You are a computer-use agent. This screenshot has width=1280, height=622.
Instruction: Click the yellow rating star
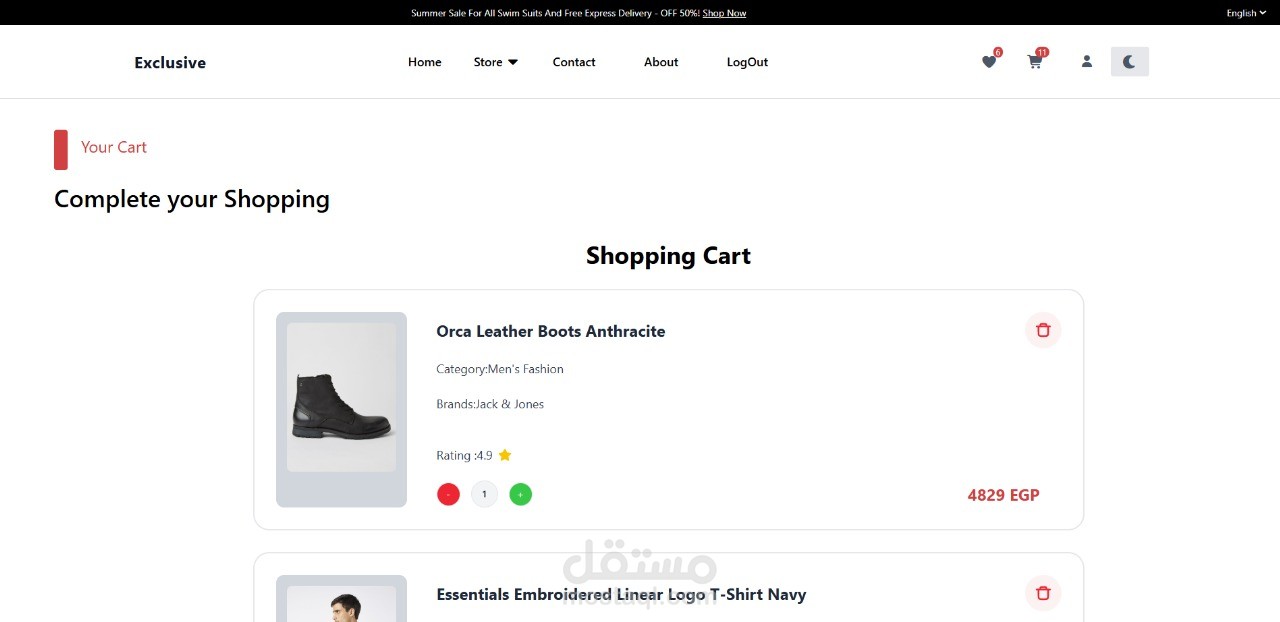505,455
